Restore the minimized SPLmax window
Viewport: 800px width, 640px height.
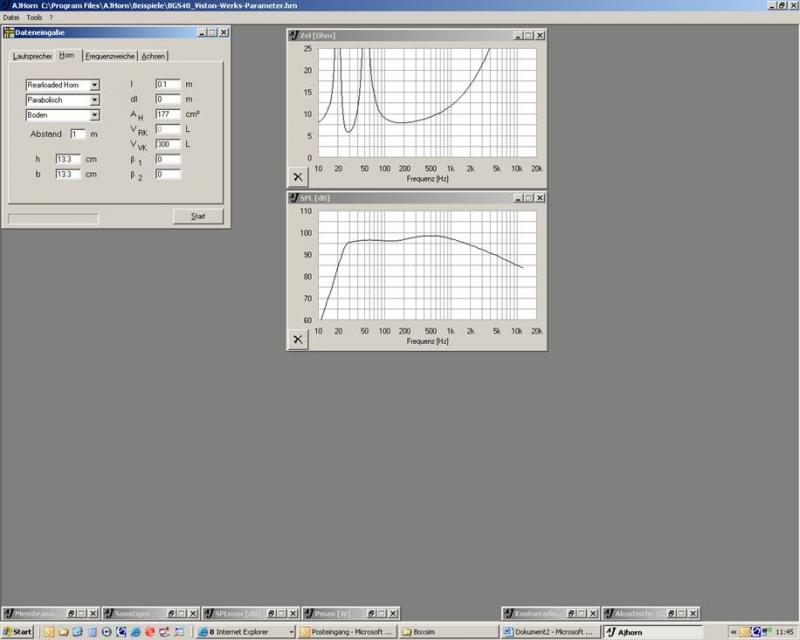pyautogui.click(x=268, y=613)
